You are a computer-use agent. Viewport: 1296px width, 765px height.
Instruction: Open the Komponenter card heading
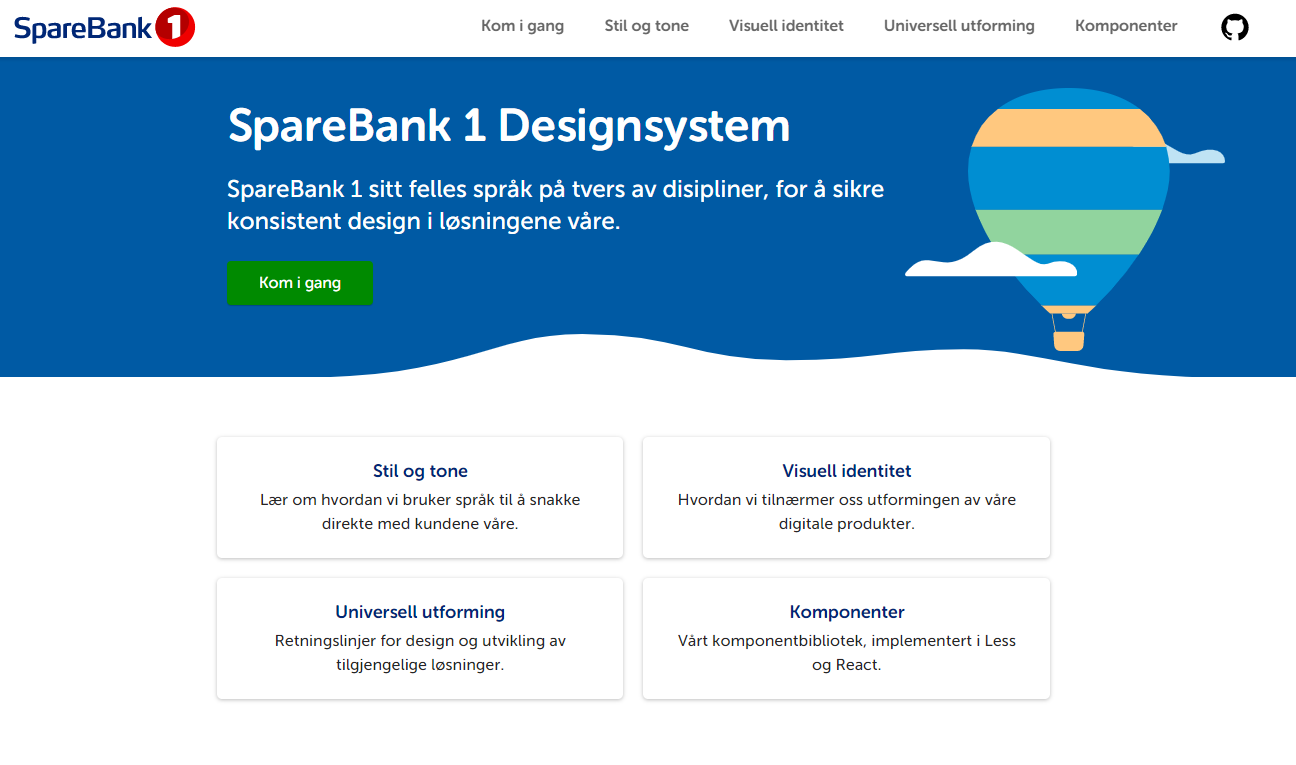847,612
